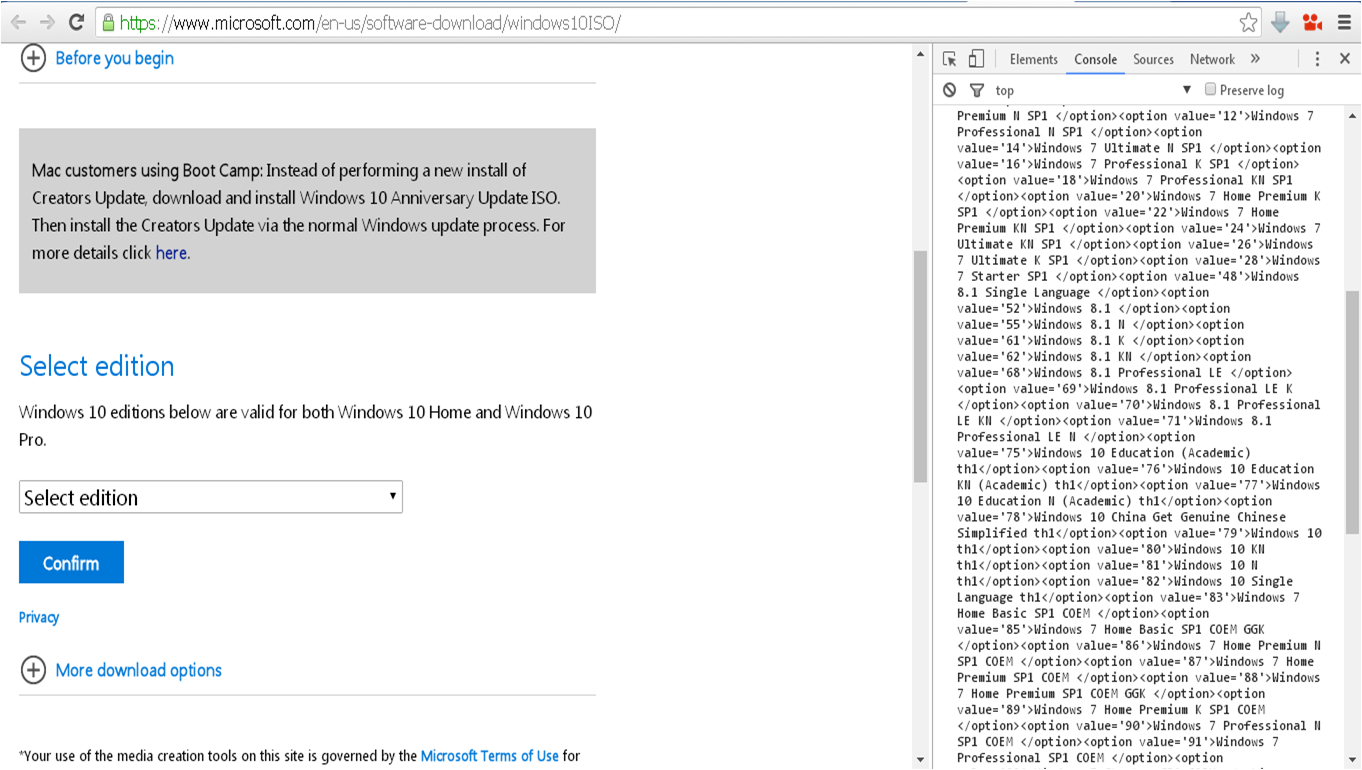Click the Confirm button

pyautogui.click(x=71, y=562)
